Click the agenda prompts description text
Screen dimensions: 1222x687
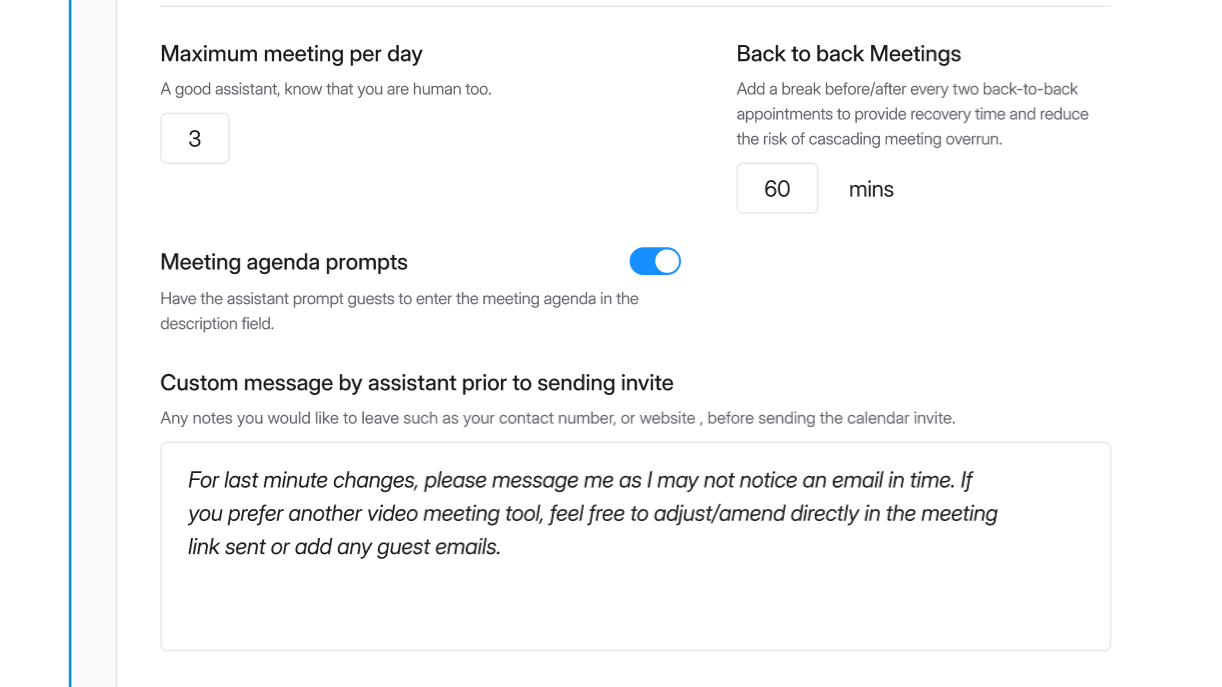(399, 310)
